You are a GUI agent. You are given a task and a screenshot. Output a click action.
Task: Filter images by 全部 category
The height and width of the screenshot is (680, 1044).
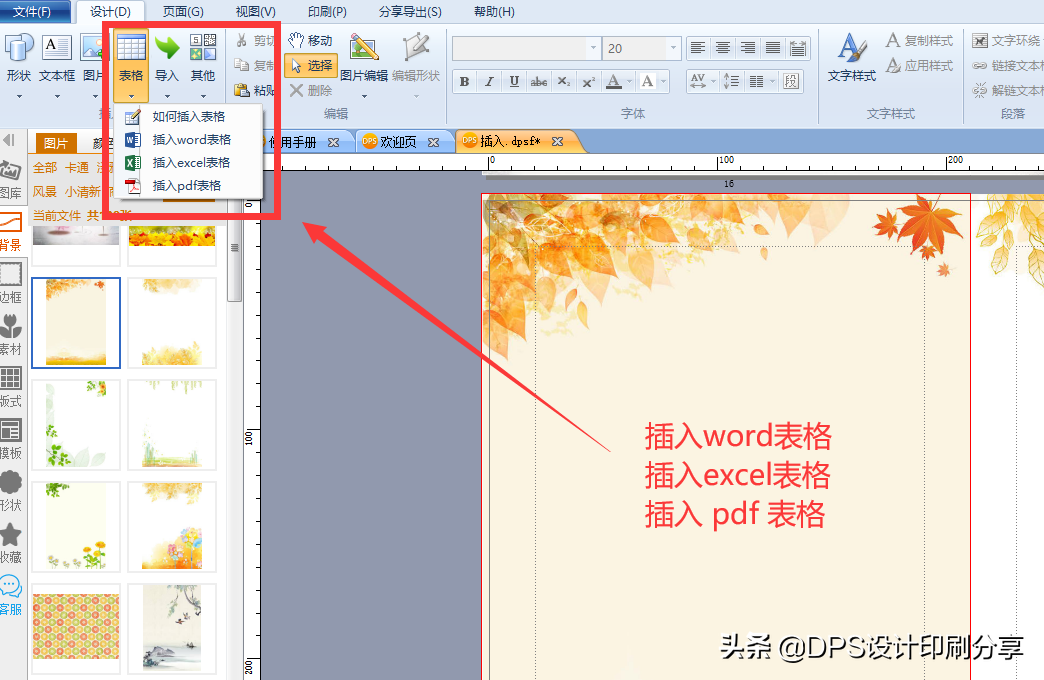pos(45,168)
